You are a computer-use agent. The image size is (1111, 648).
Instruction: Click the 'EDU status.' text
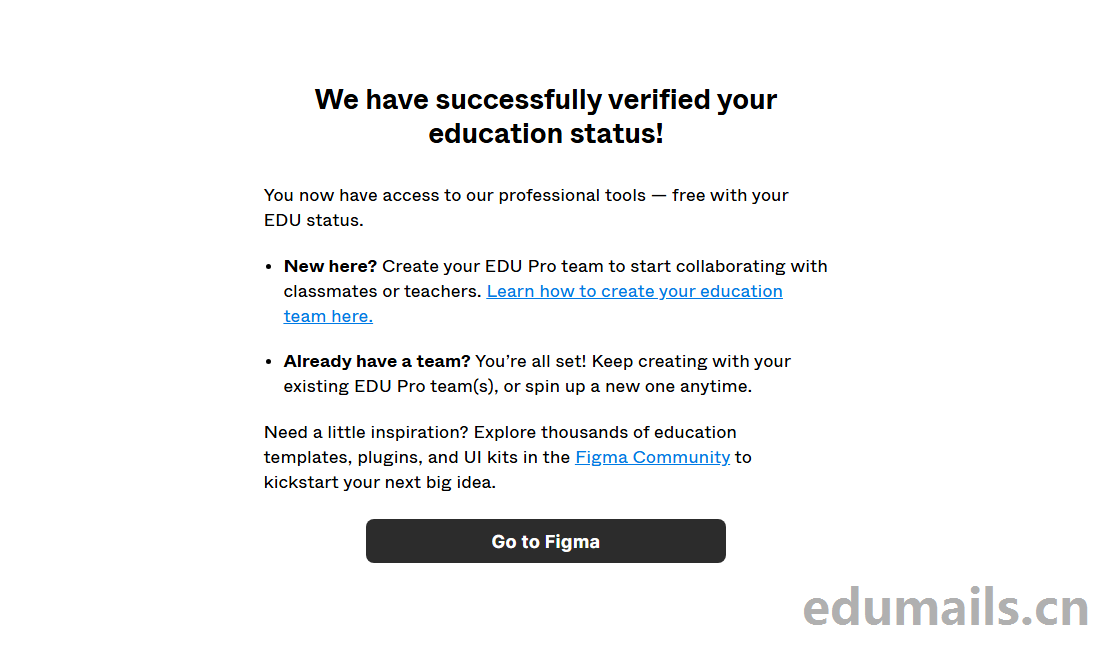click(313, 220)
